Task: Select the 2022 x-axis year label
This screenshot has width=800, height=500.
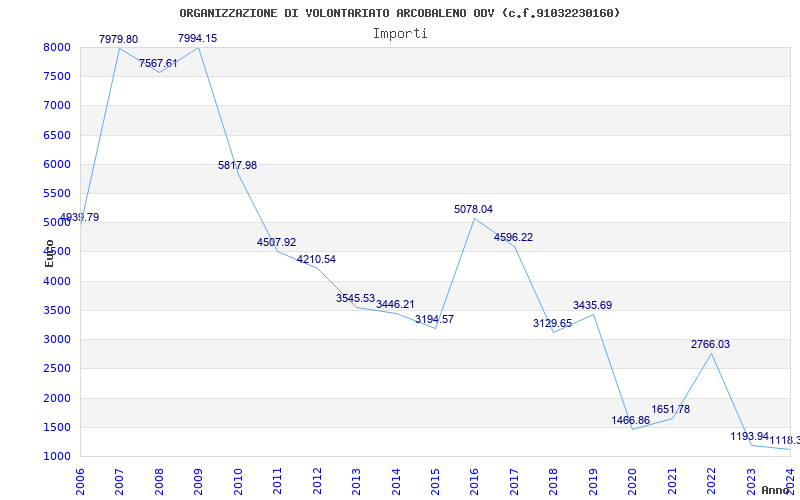Action: [712, 481]
